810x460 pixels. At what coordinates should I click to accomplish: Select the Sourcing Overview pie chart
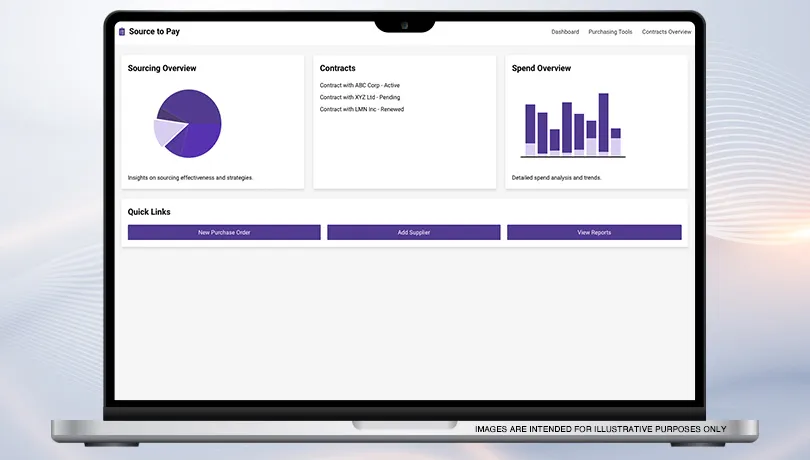[x=188, y=124]
